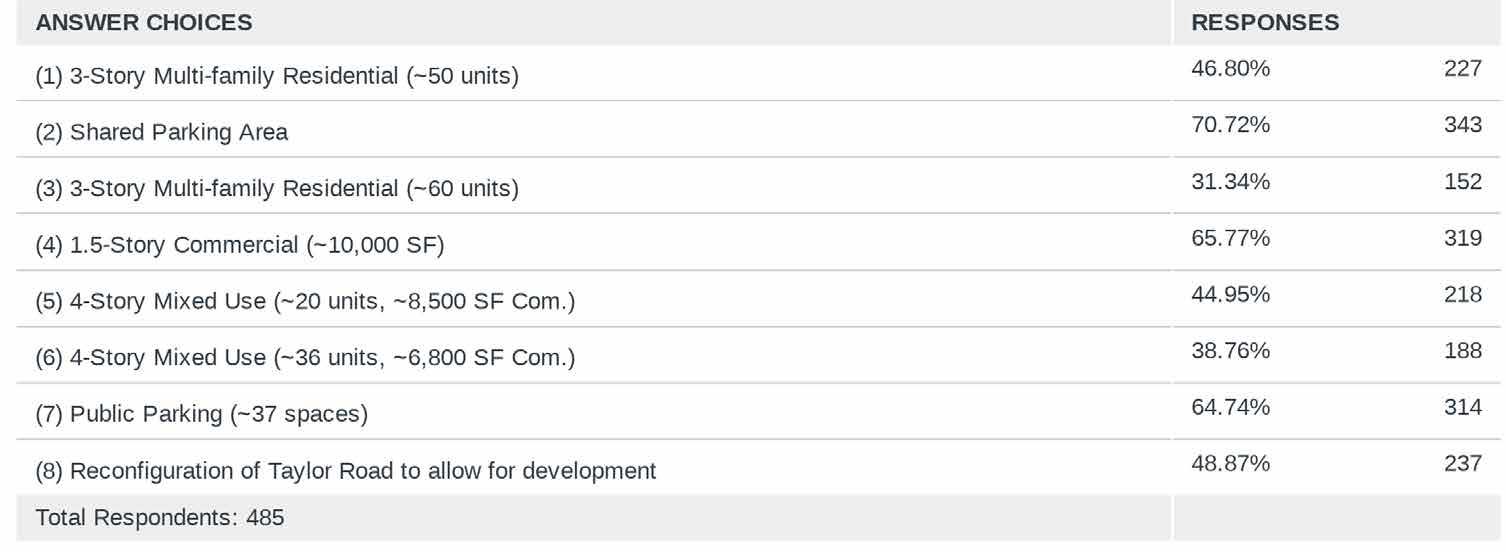Click the response count 218
The image size is (1506, 552).
click(1463, 295)
